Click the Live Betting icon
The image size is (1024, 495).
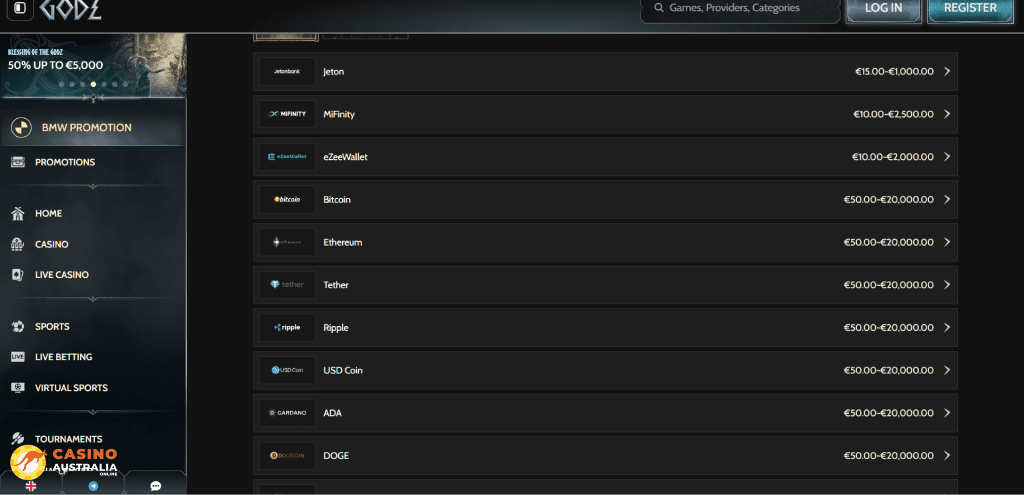tap(18, 357)
